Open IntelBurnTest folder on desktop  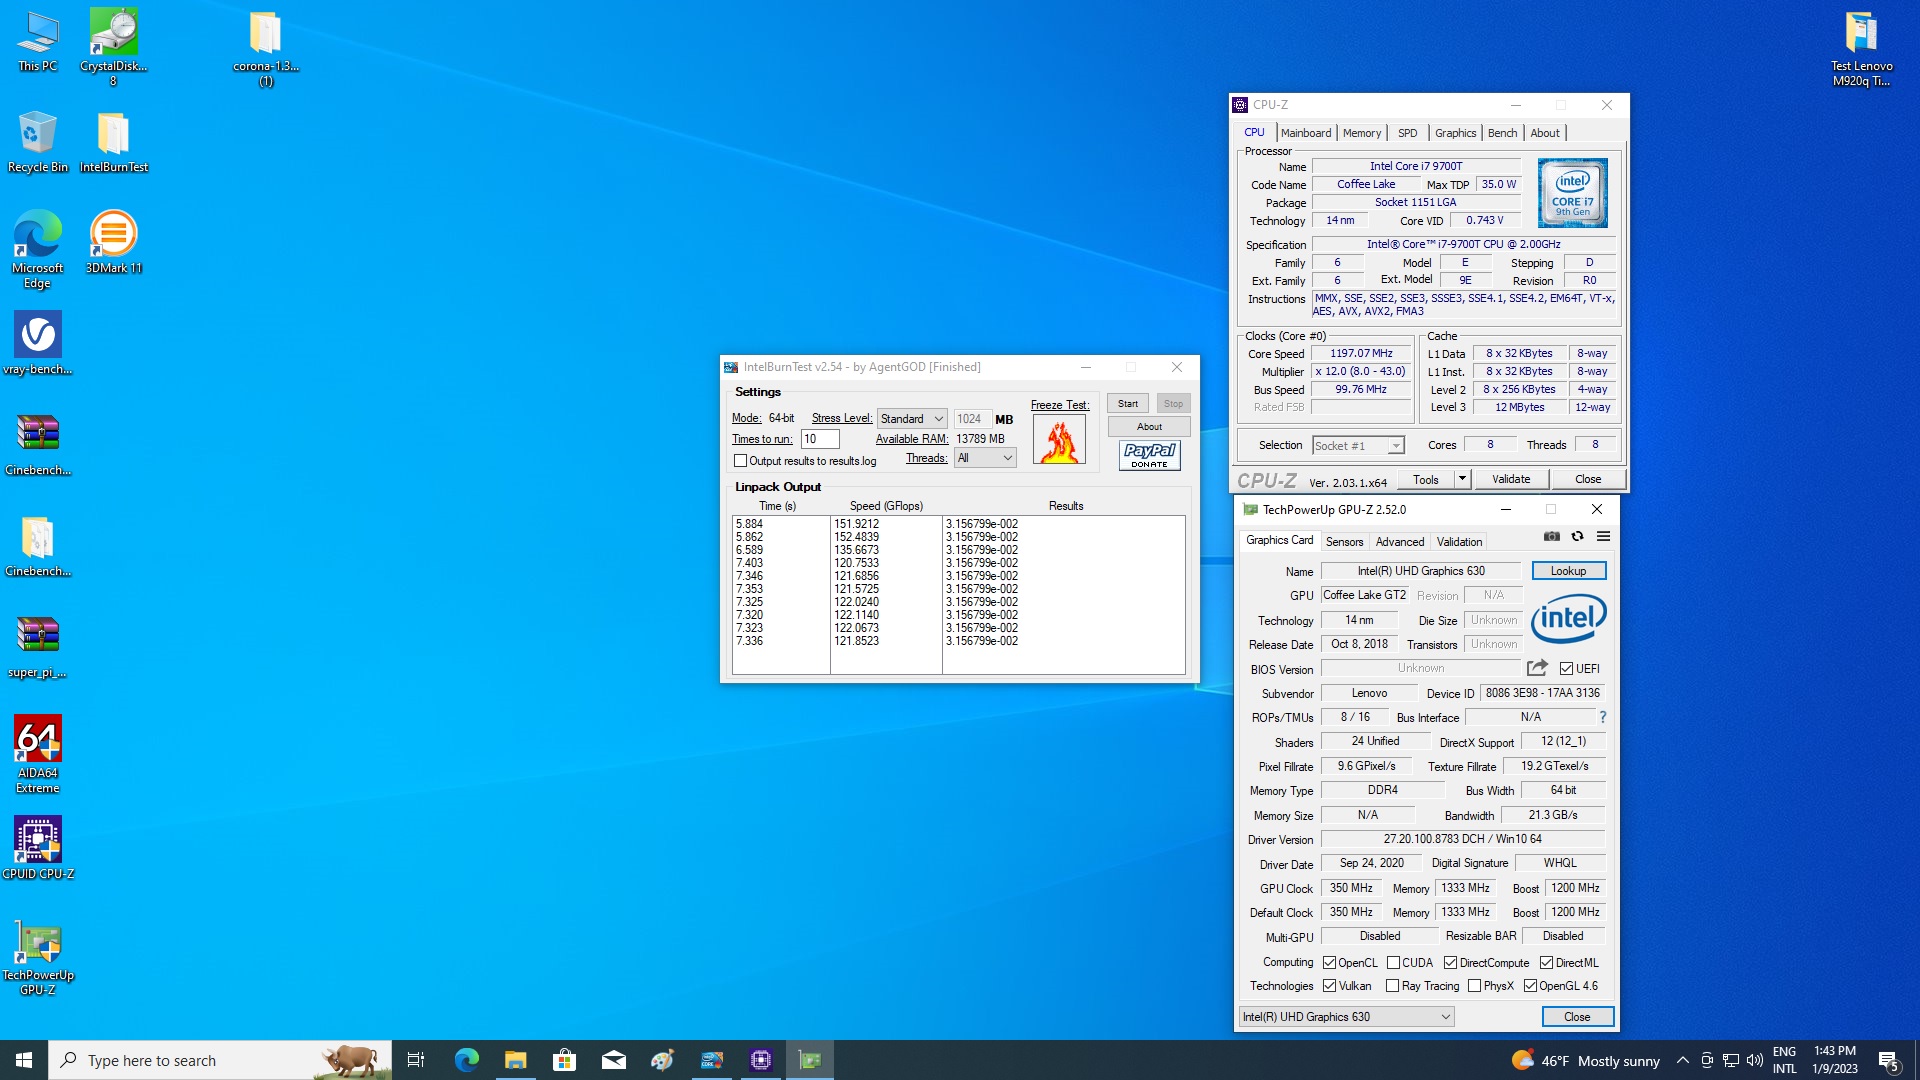coord(113,142)
